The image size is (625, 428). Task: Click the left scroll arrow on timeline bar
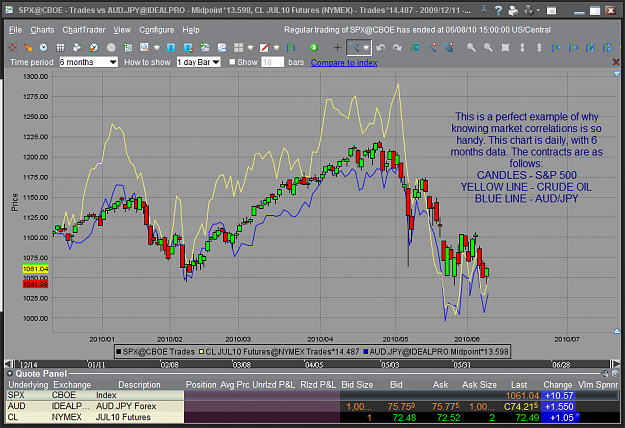click(x=7, y=364)
